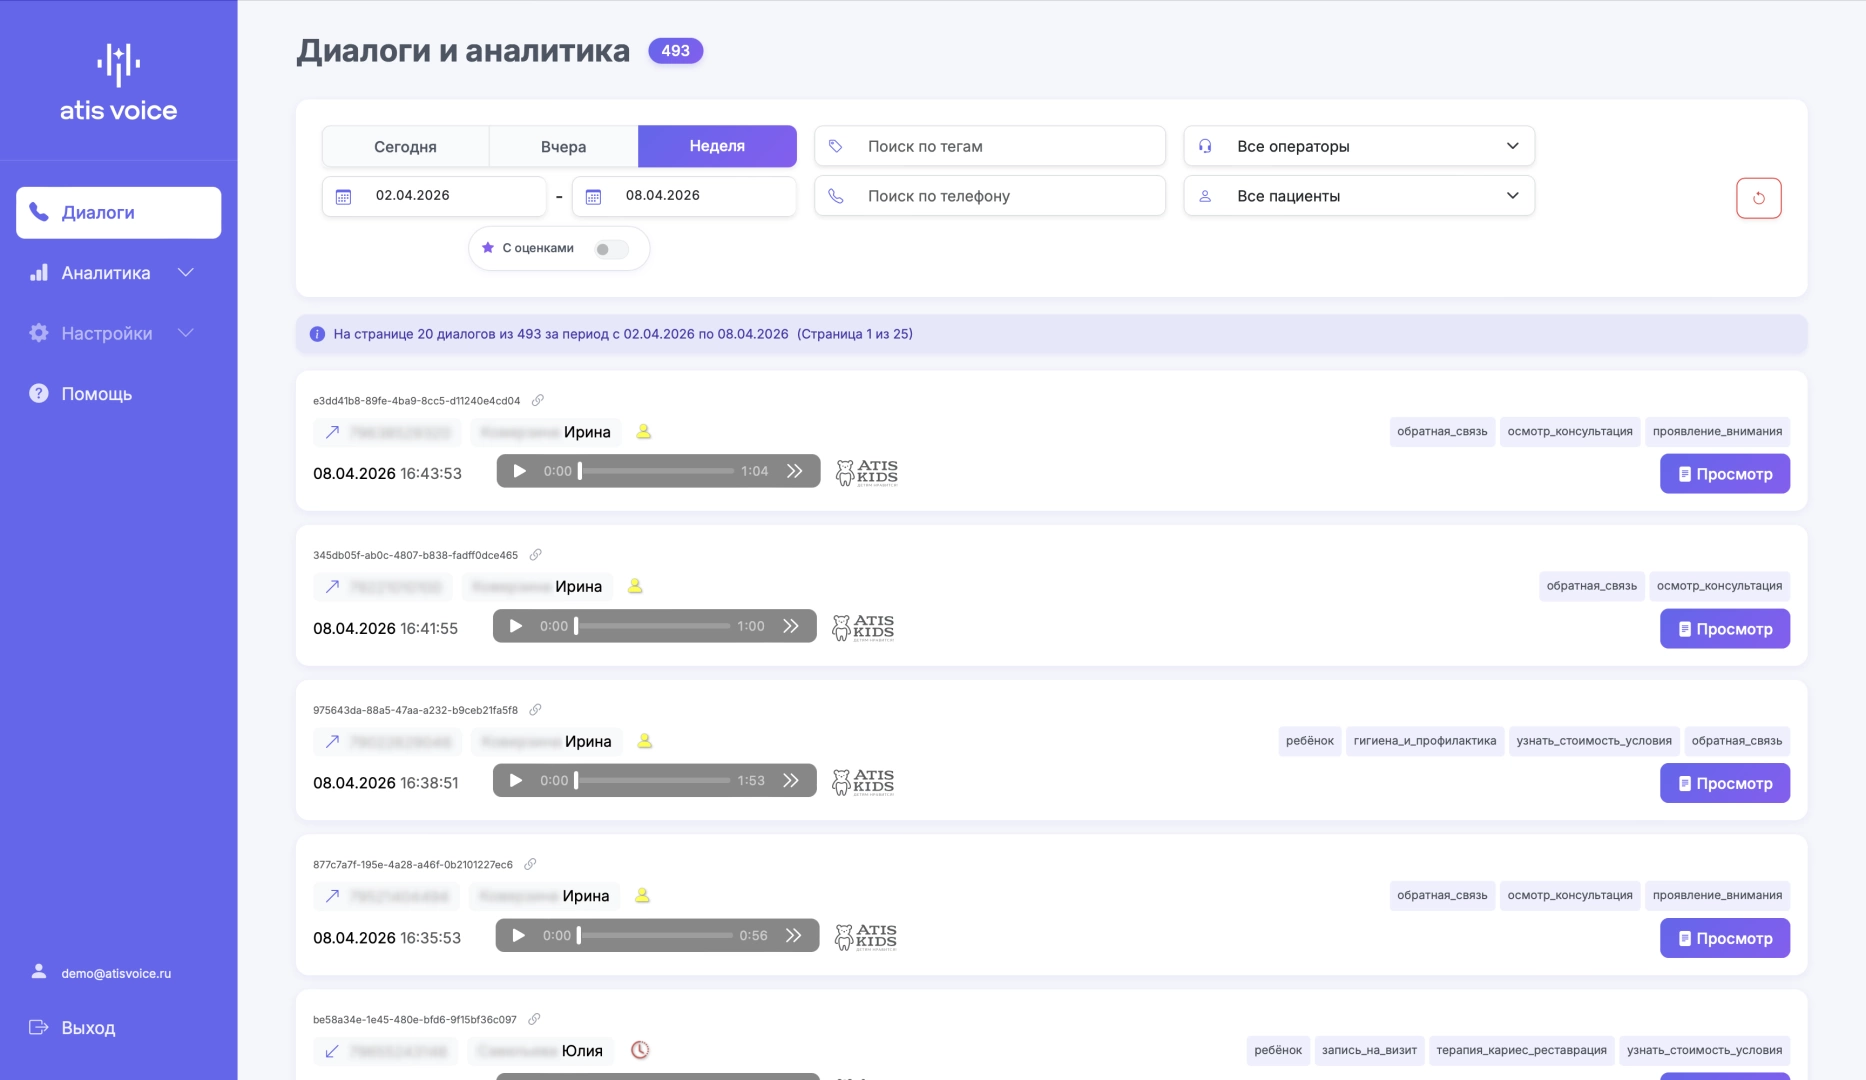
Task: Play the 16:43:53 call recording
Action: point(519,471)
